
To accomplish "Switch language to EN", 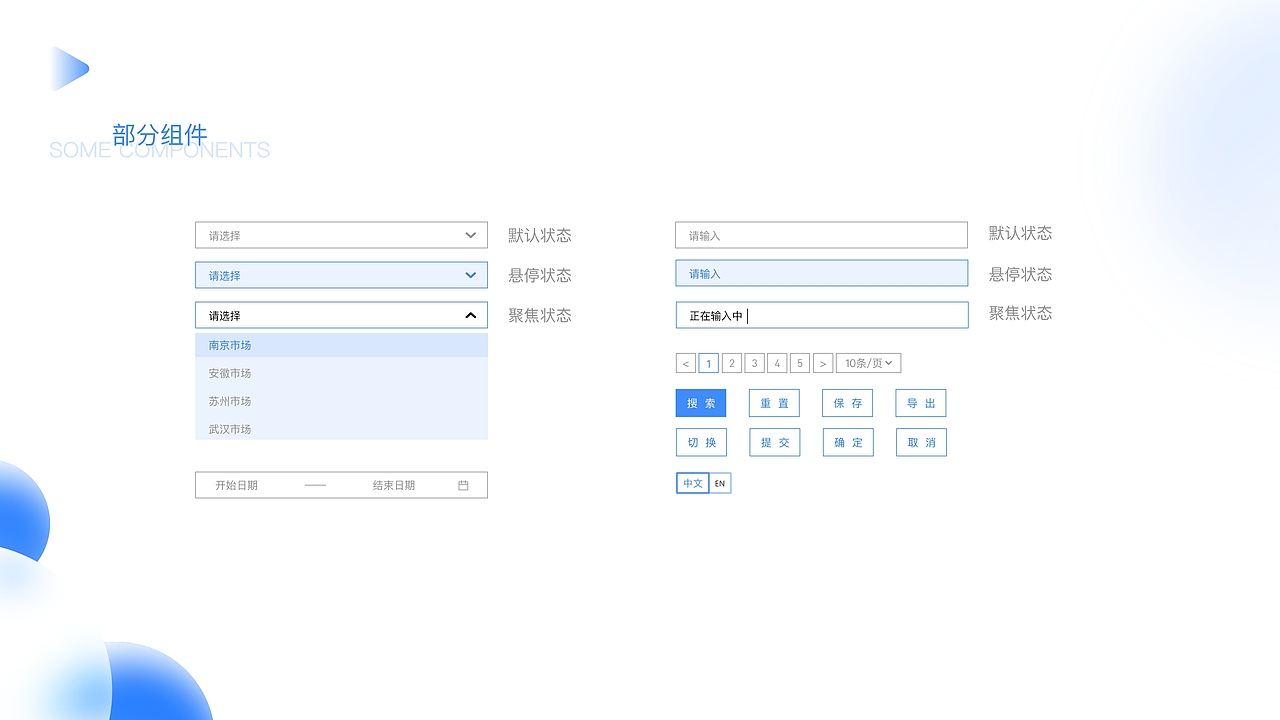I will pos(720,484).
